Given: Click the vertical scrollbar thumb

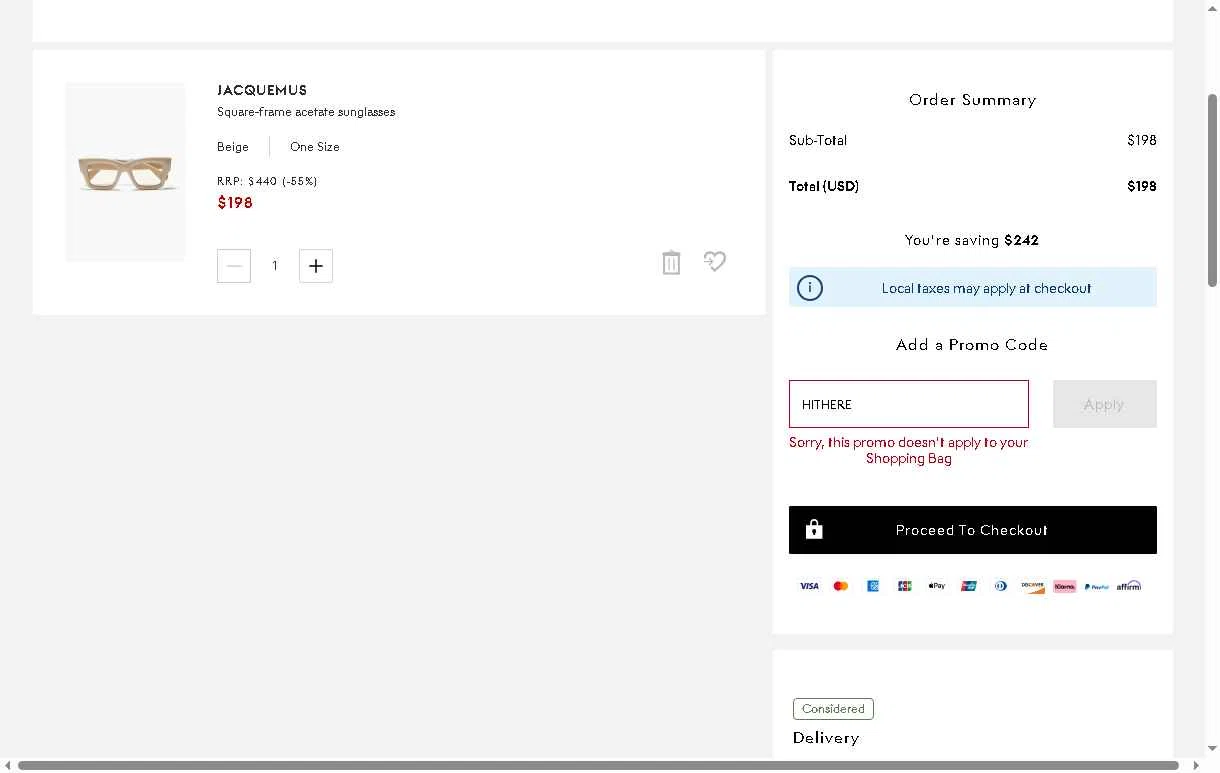Looking at the screenshot, I should pos(1212,190).
